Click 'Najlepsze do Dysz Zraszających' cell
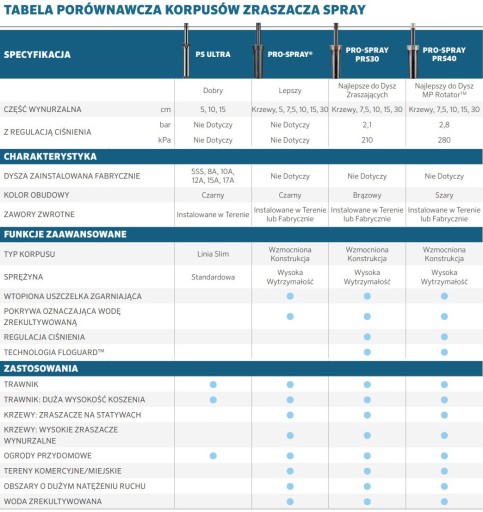Image resolution: width=483 pixels, height=512 pixels. [x=367, y=90]
